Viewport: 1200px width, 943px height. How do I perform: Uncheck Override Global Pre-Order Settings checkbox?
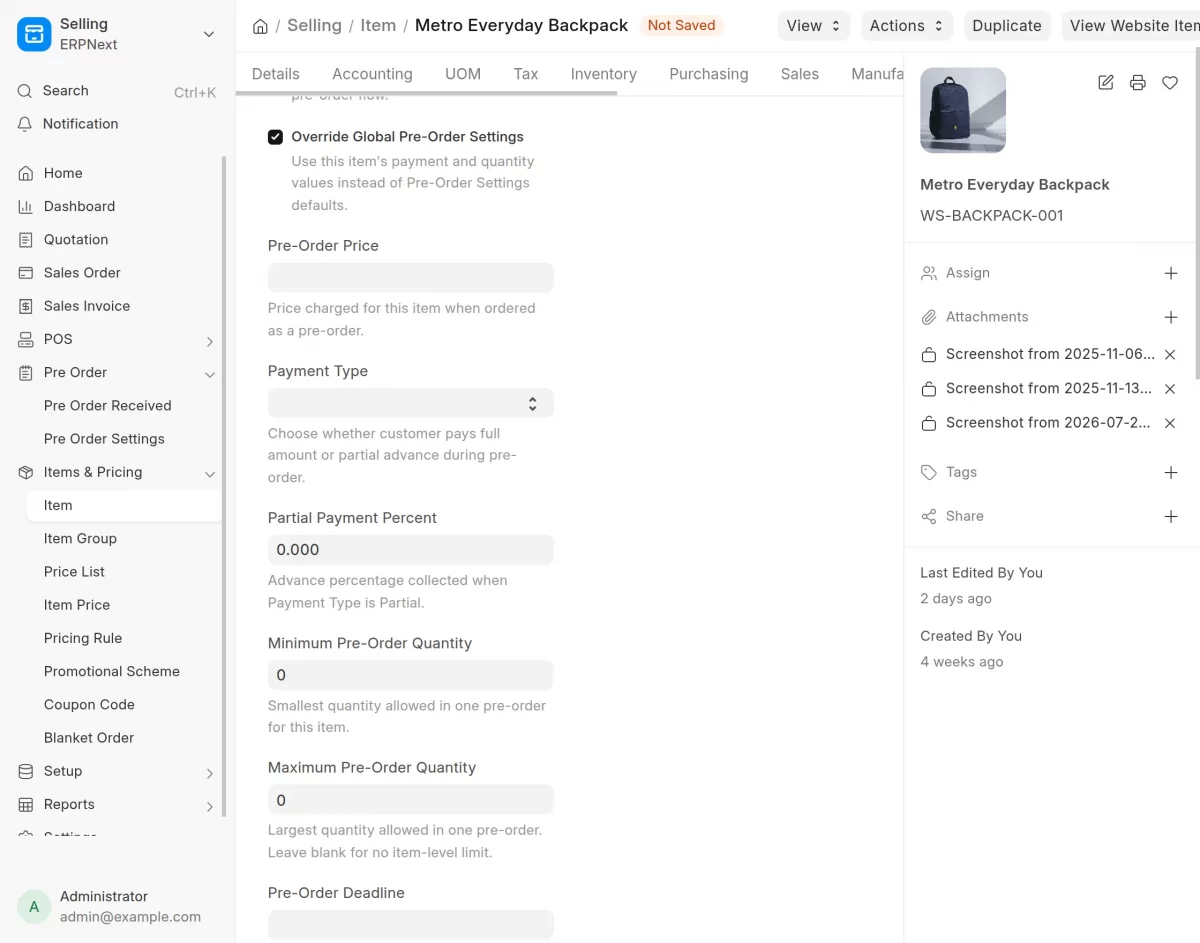point(276,137)
